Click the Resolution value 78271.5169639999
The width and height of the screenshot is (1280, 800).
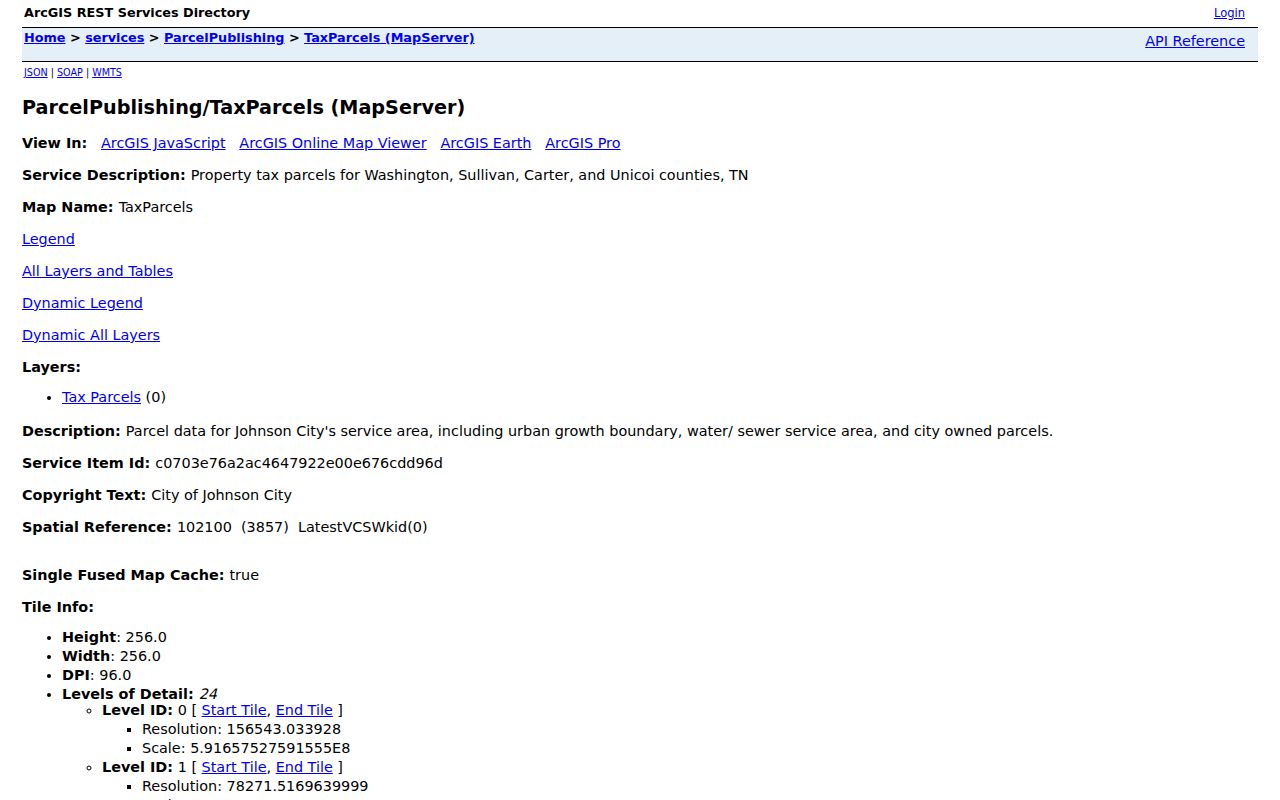(x=297, y=786)
